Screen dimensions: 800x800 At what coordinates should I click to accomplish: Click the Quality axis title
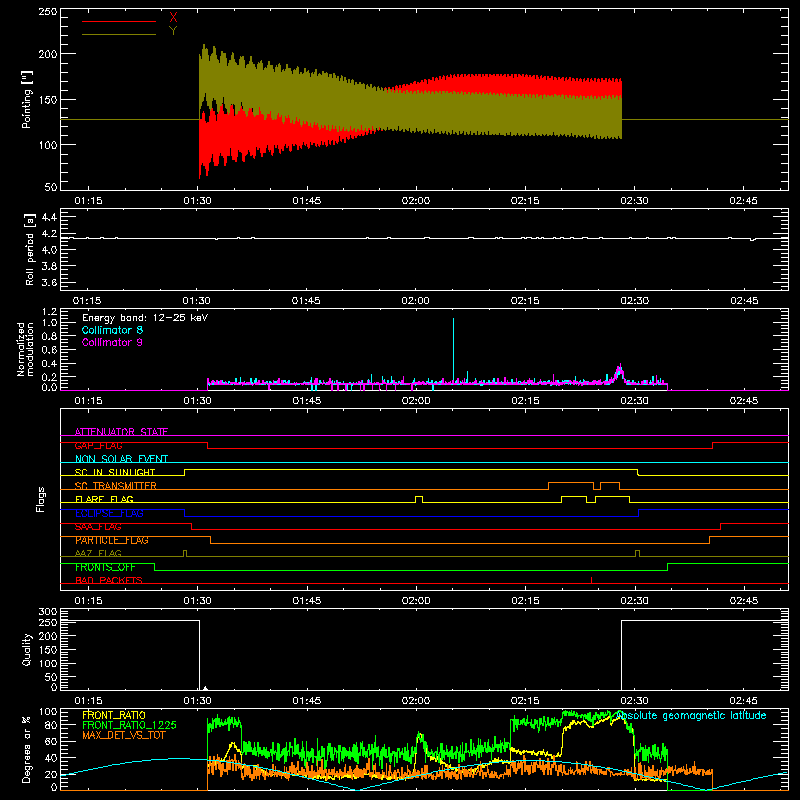coord(27,649)
